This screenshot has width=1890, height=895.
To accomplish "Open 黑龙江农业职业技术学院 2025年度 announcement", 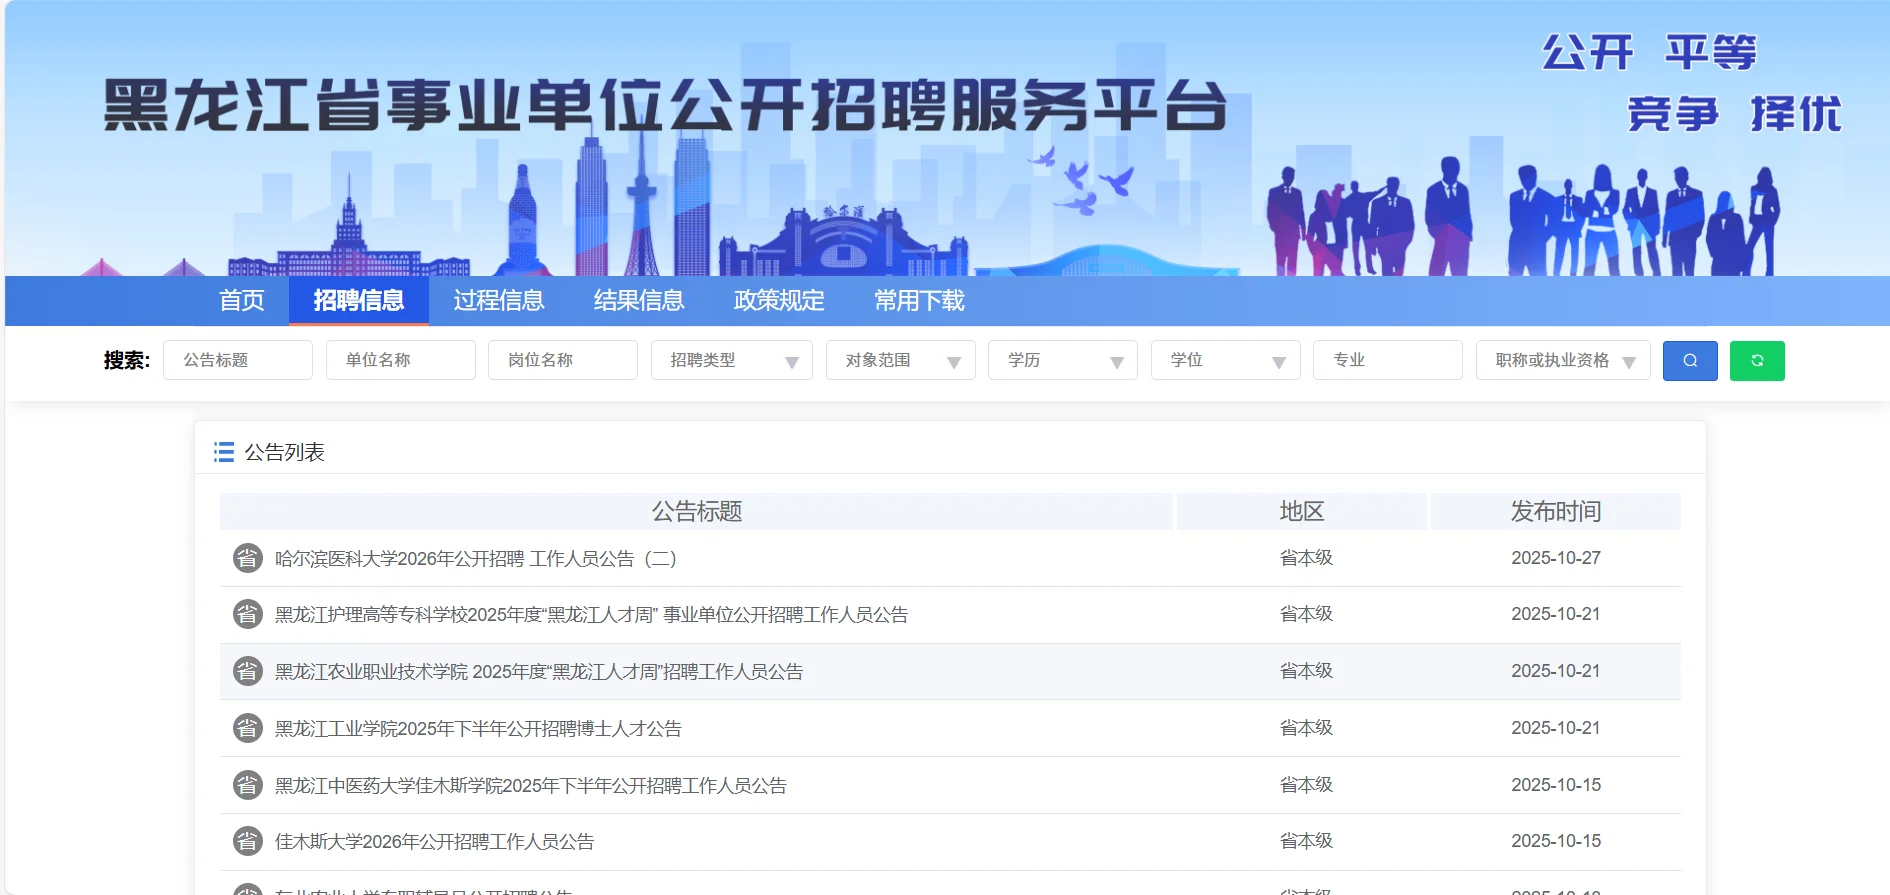I will pos(539,671).
